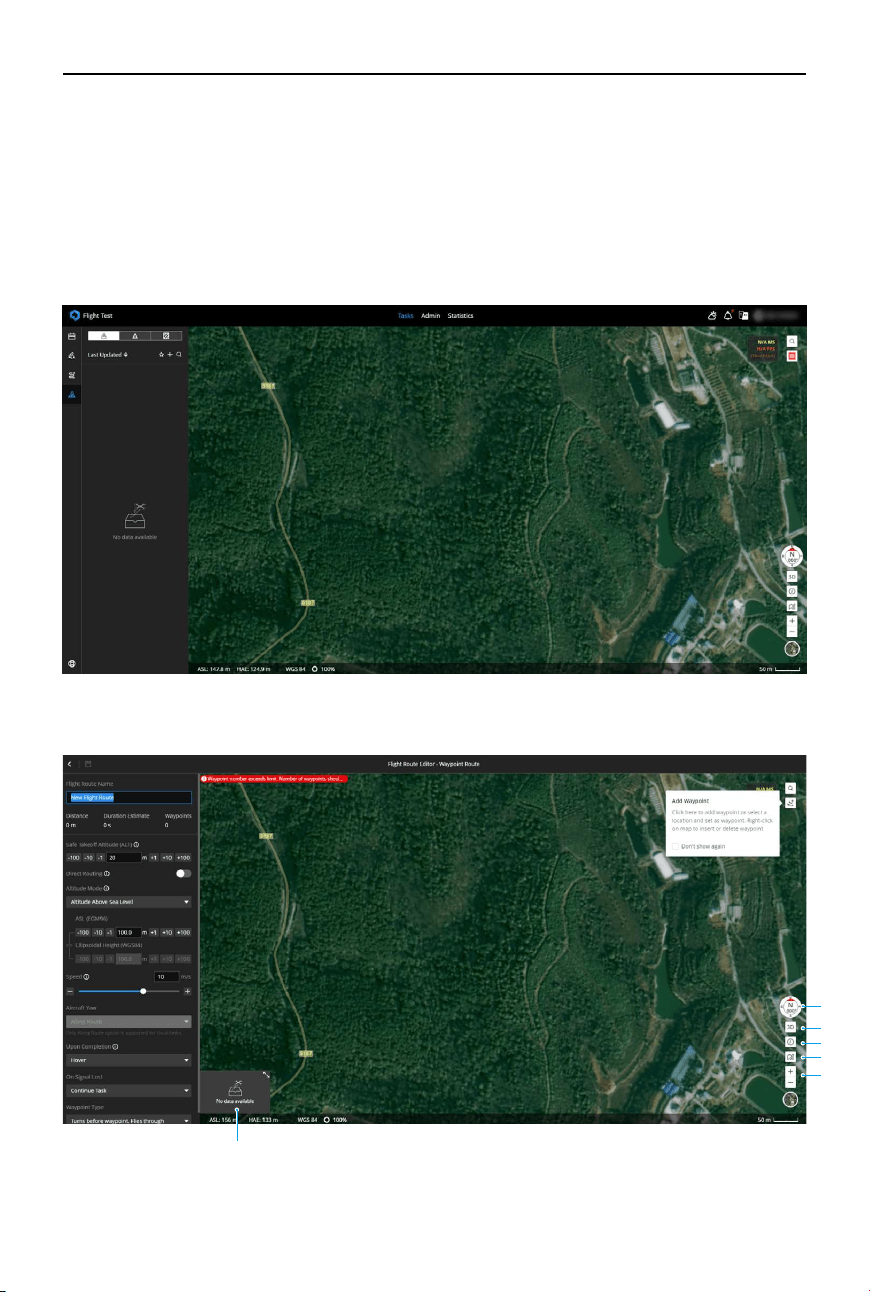Expand the Upon Completion Hover dropdown

click(x=128, y=1060)
